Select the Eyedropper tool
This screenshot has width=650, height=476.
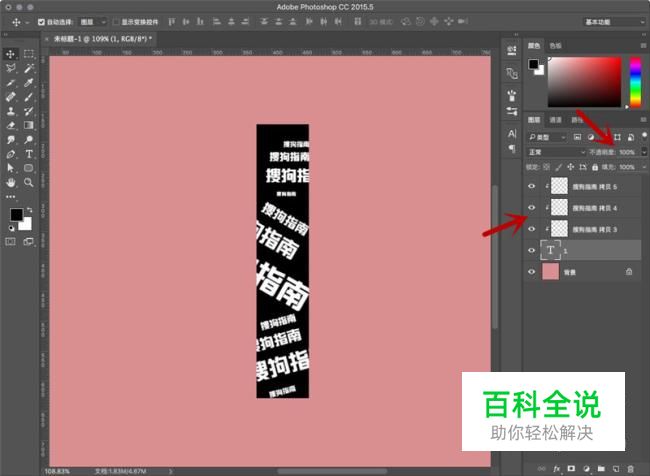coord(29,83)
